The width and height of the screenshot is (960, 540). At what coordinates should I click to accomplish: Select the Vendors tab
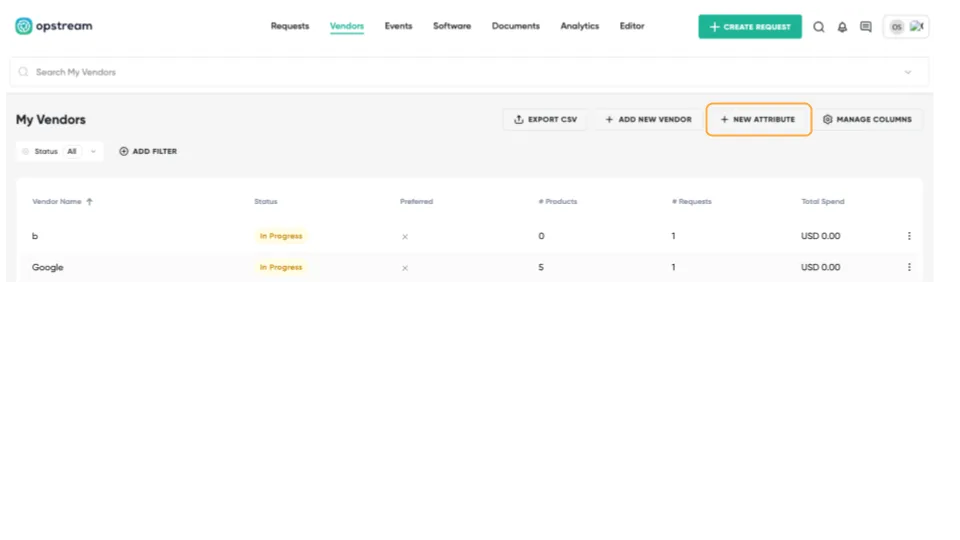[347, 26]
